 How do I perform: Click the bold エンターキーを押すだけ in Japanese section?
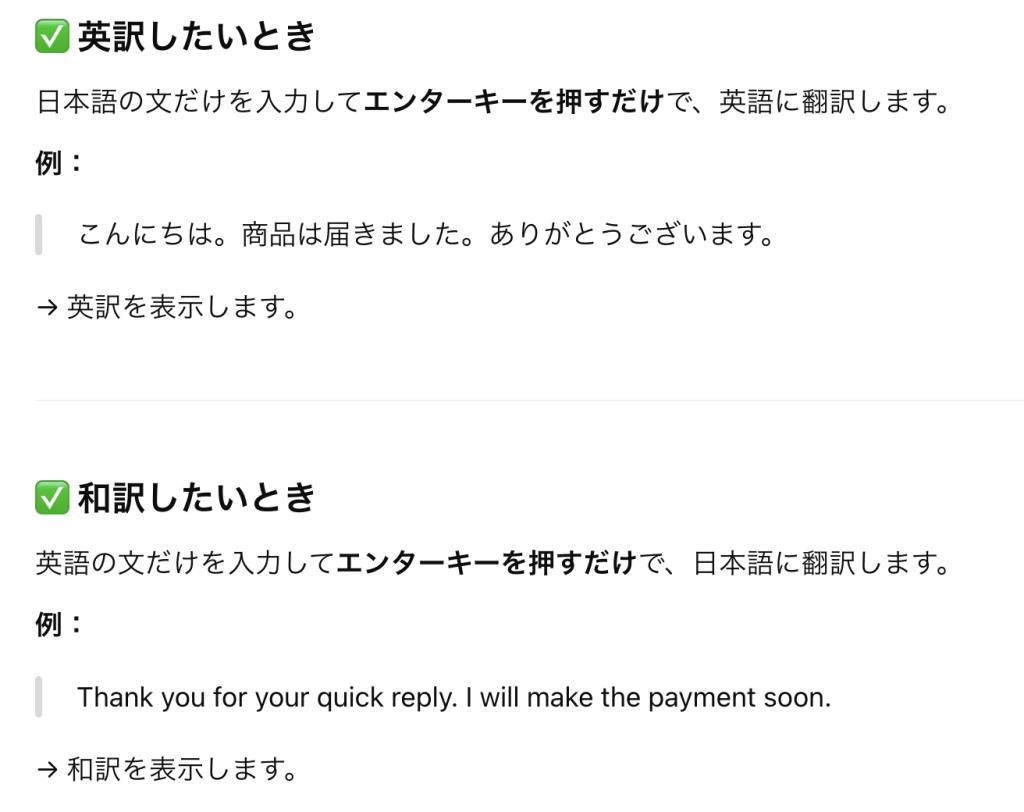point(487,563)
